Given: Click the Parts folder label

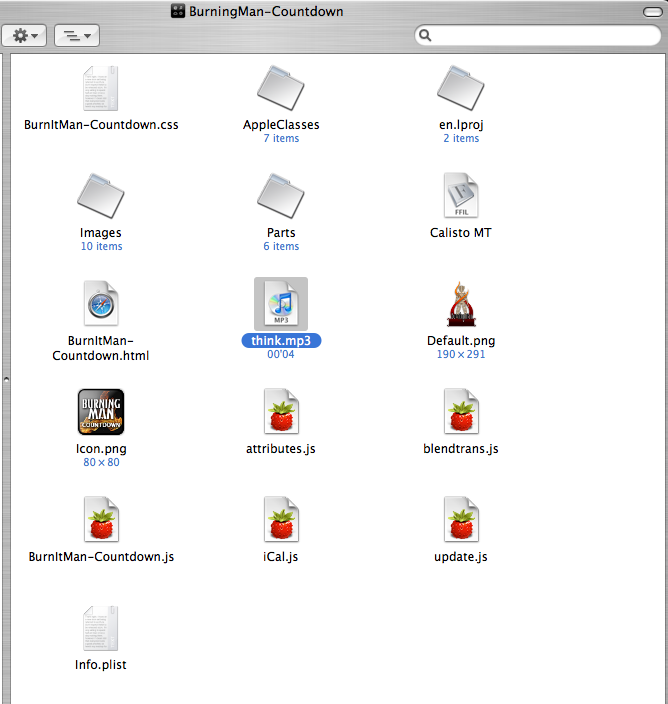Looking at the screenshot, I should 281,233.
